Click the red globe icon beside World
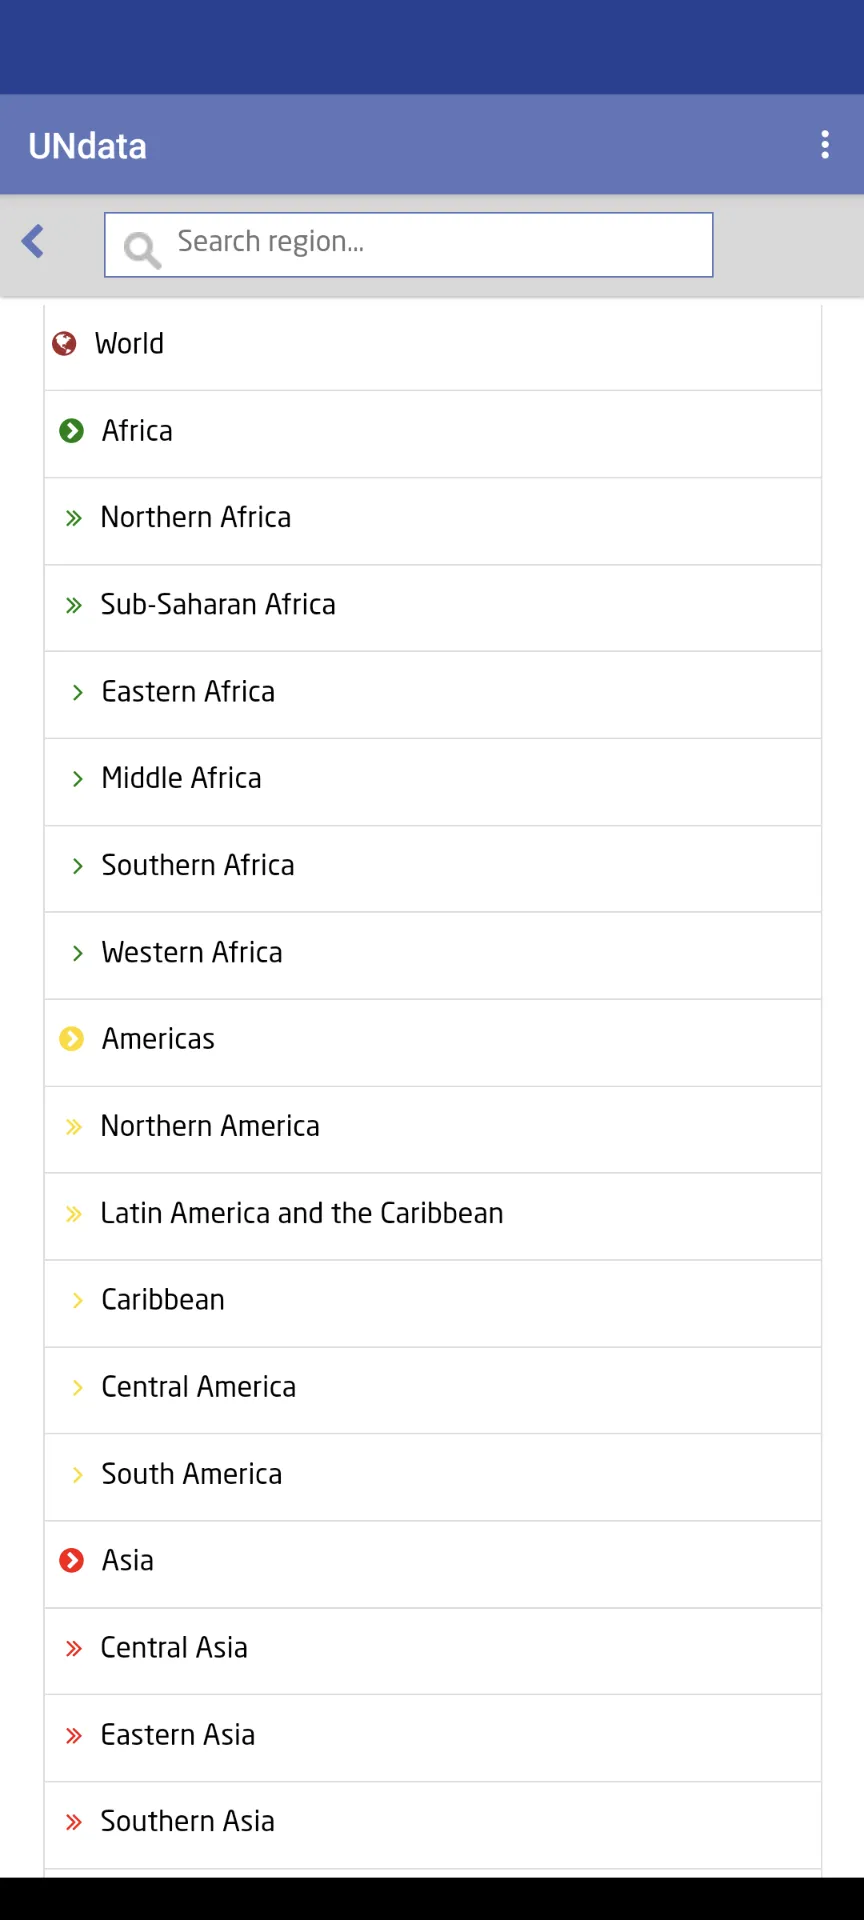 (x=64, y=344)
